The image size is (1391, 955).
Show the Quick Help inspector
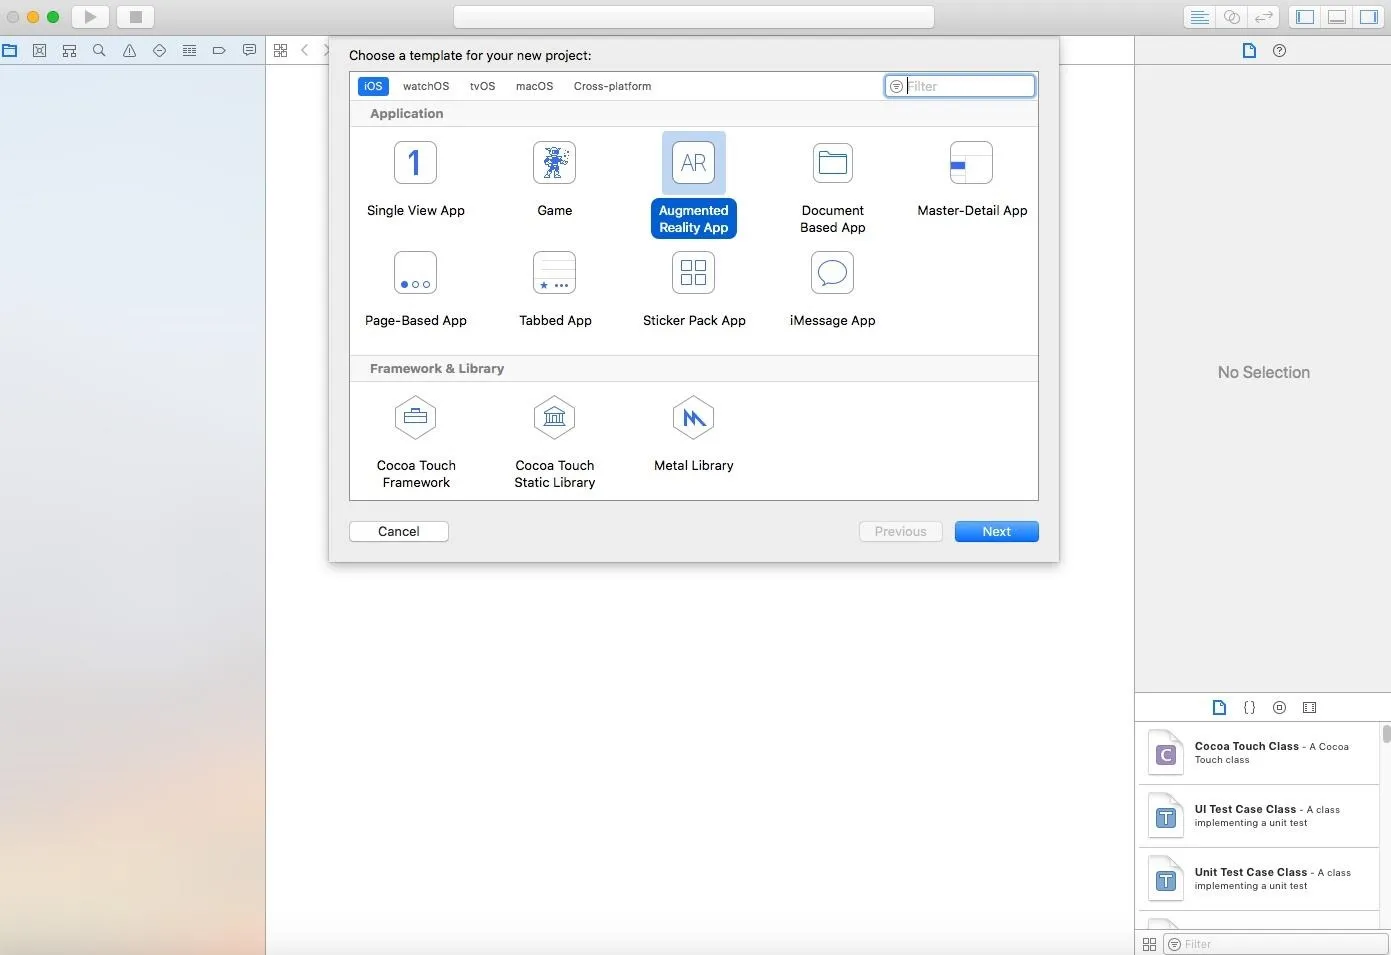click(1279, 51)
